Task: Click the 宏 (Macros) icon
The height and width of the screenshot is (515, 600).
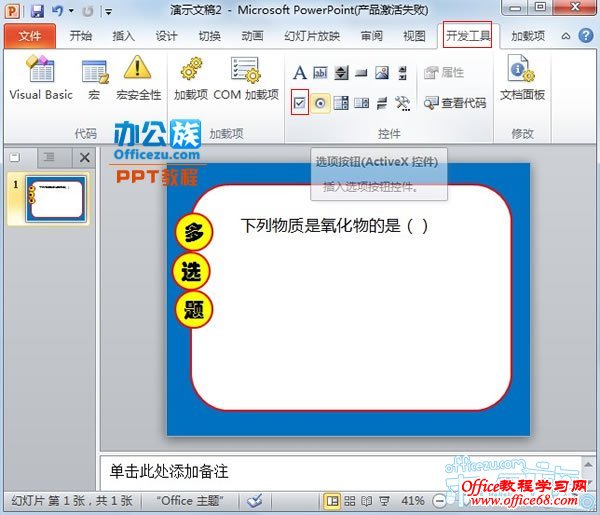Action: [x=94, y=78]
